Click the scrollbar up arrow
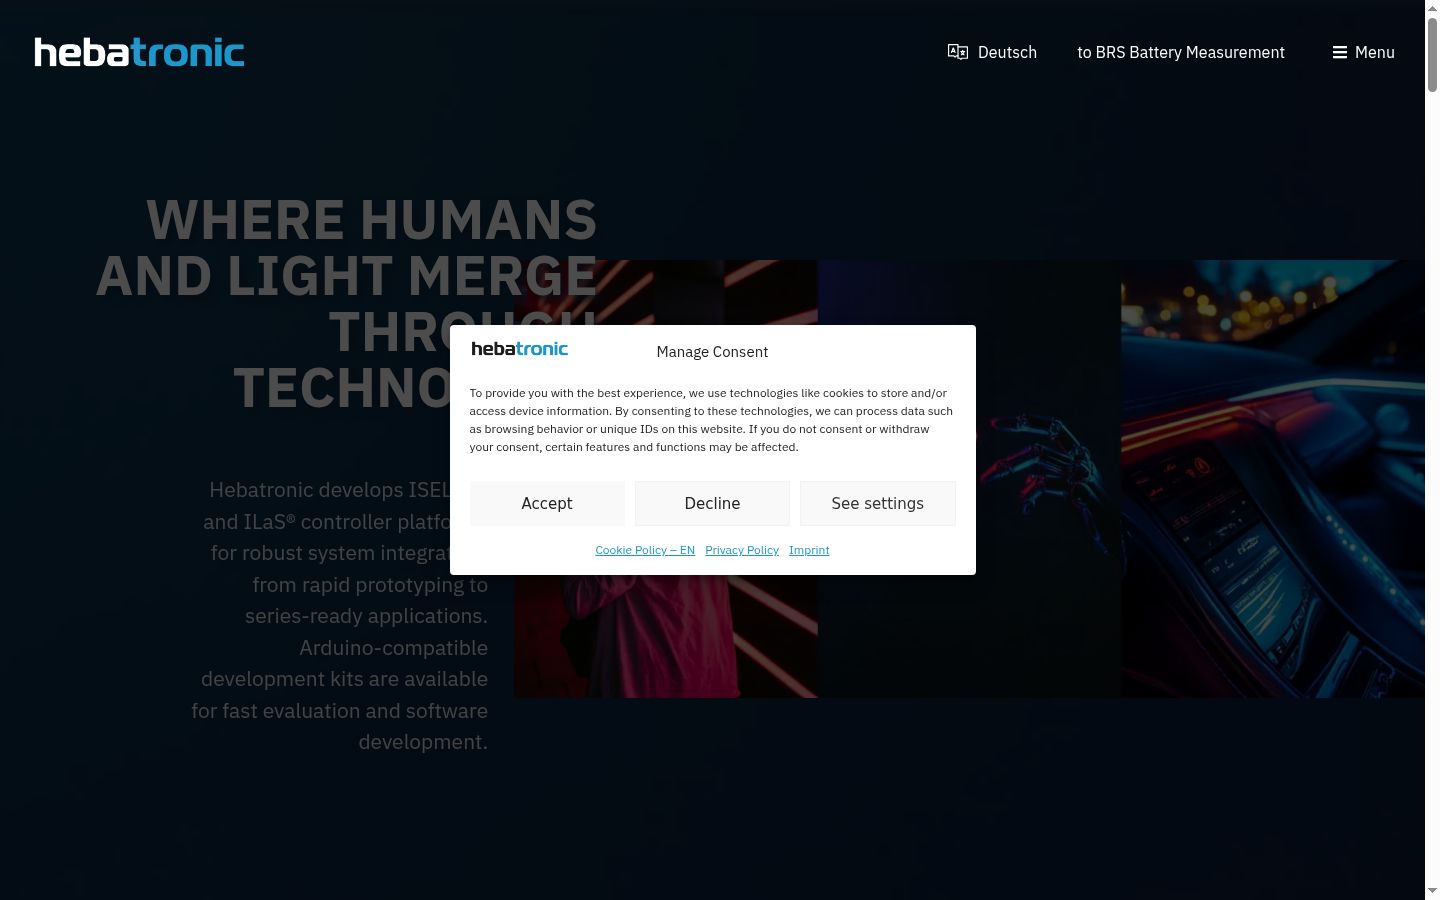Image resolution: width=1440 pixels, height=900 pixels. pos(1432,8)
